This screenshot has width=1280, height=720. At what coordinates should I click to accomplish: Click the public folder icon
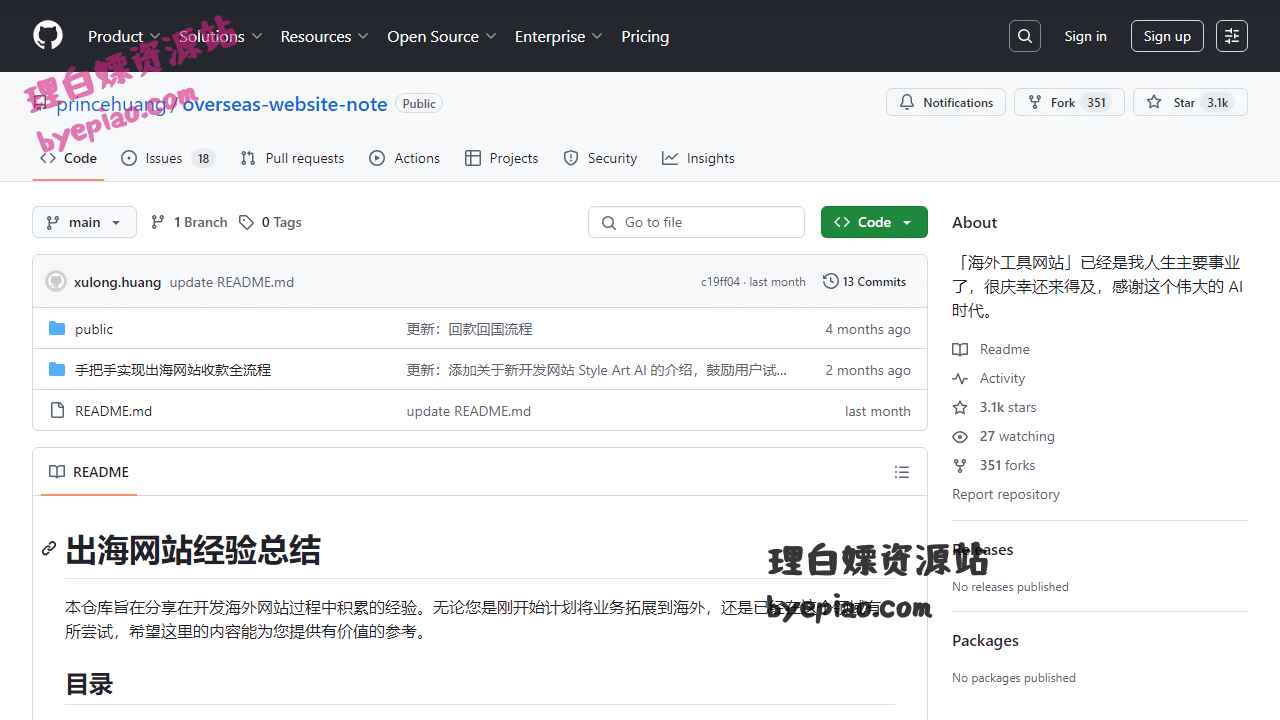(57, 329)
